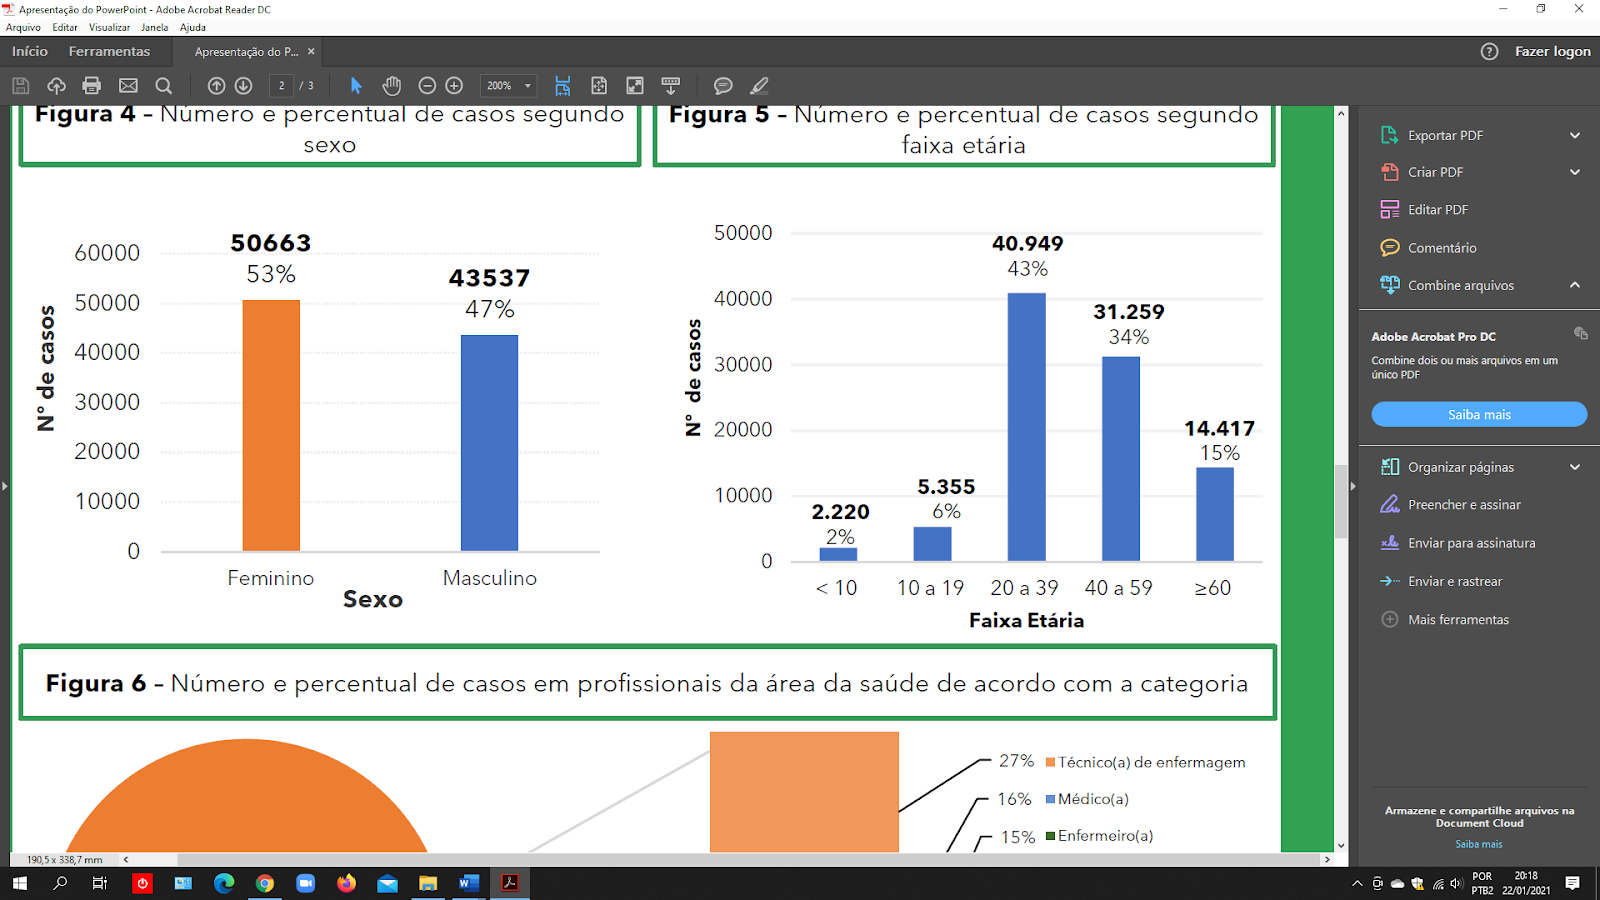Click vertical scrollbar thumb of document
Viewport: 1600px width, 900px height.
(1341, 501)
